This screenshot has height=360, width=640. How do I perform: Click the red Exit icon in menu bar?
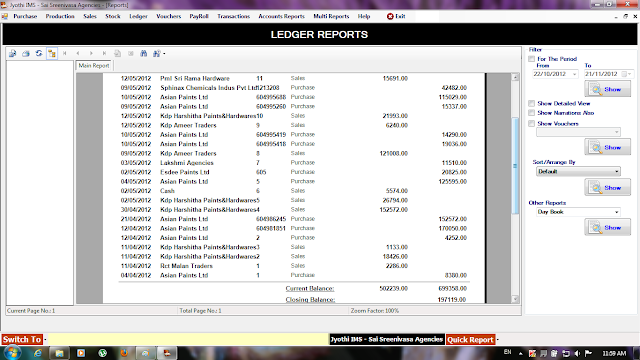pyautogui.click(x=390, y=16)
